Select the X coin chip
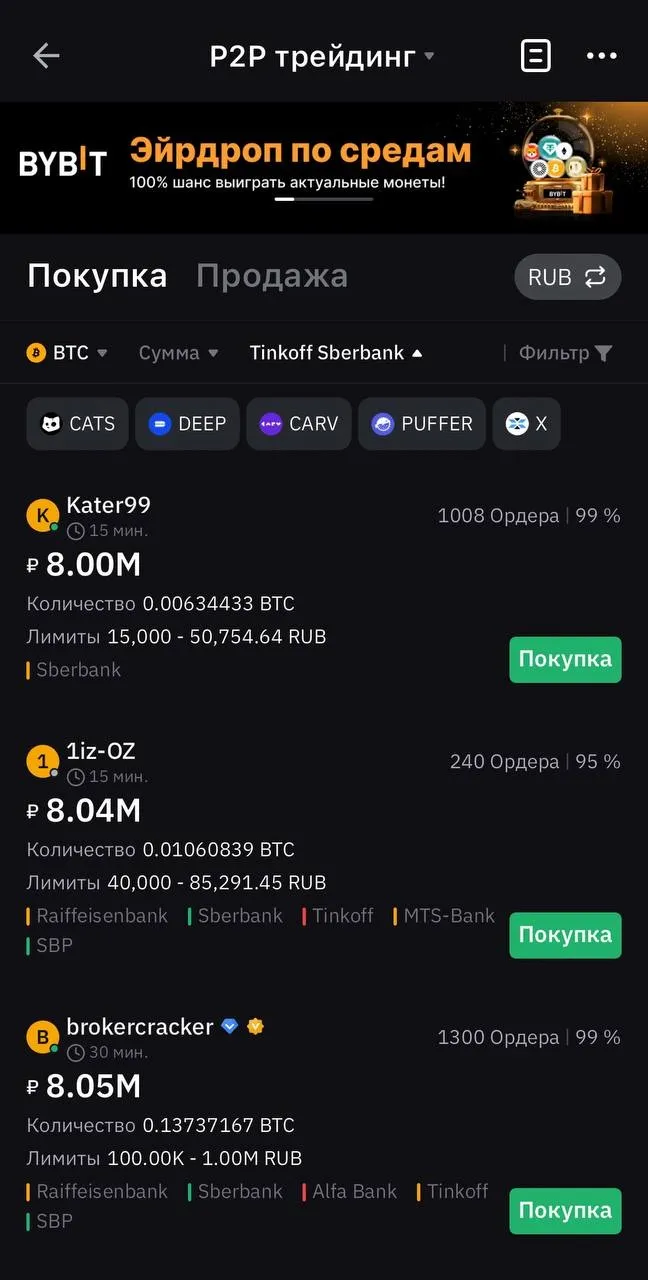 point(526,424)
